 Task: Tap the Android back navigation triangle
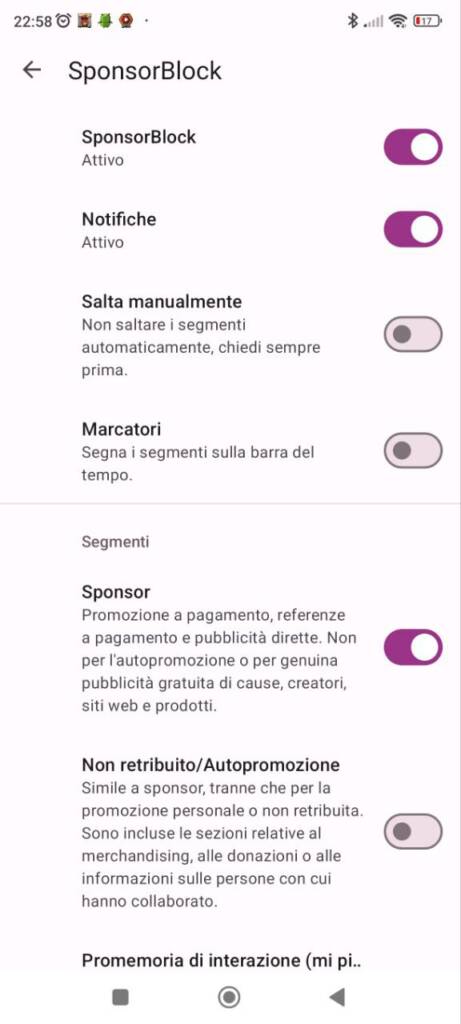click(337, 997)
